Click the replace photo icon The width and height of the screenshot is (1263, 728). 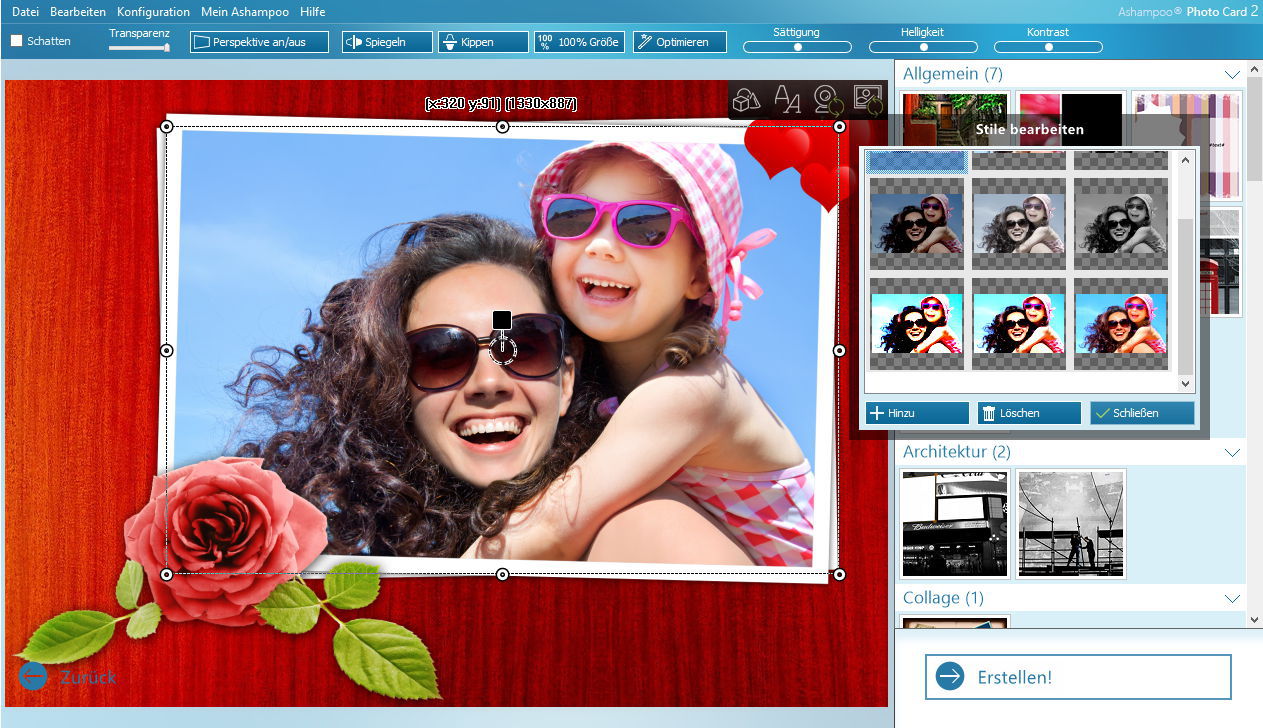pos(868,99)
